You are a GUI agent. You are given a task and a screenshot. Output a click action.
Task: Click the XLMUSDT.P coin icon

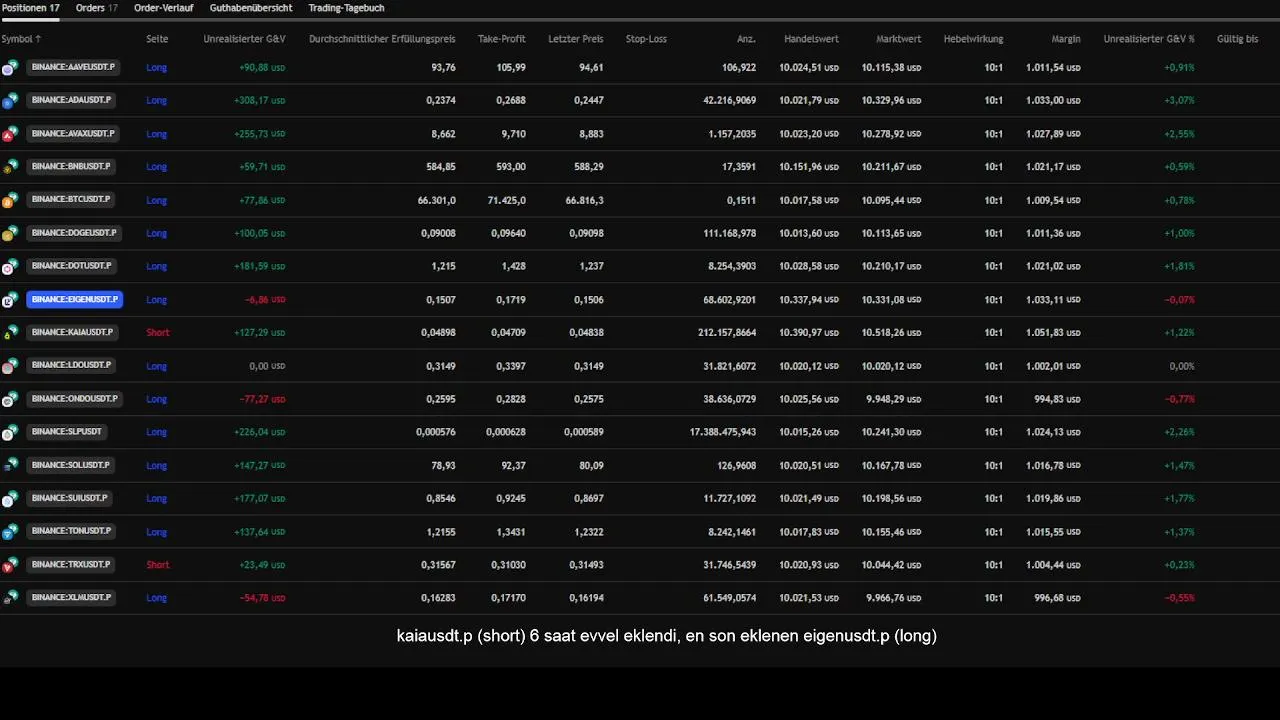[10, 598]
